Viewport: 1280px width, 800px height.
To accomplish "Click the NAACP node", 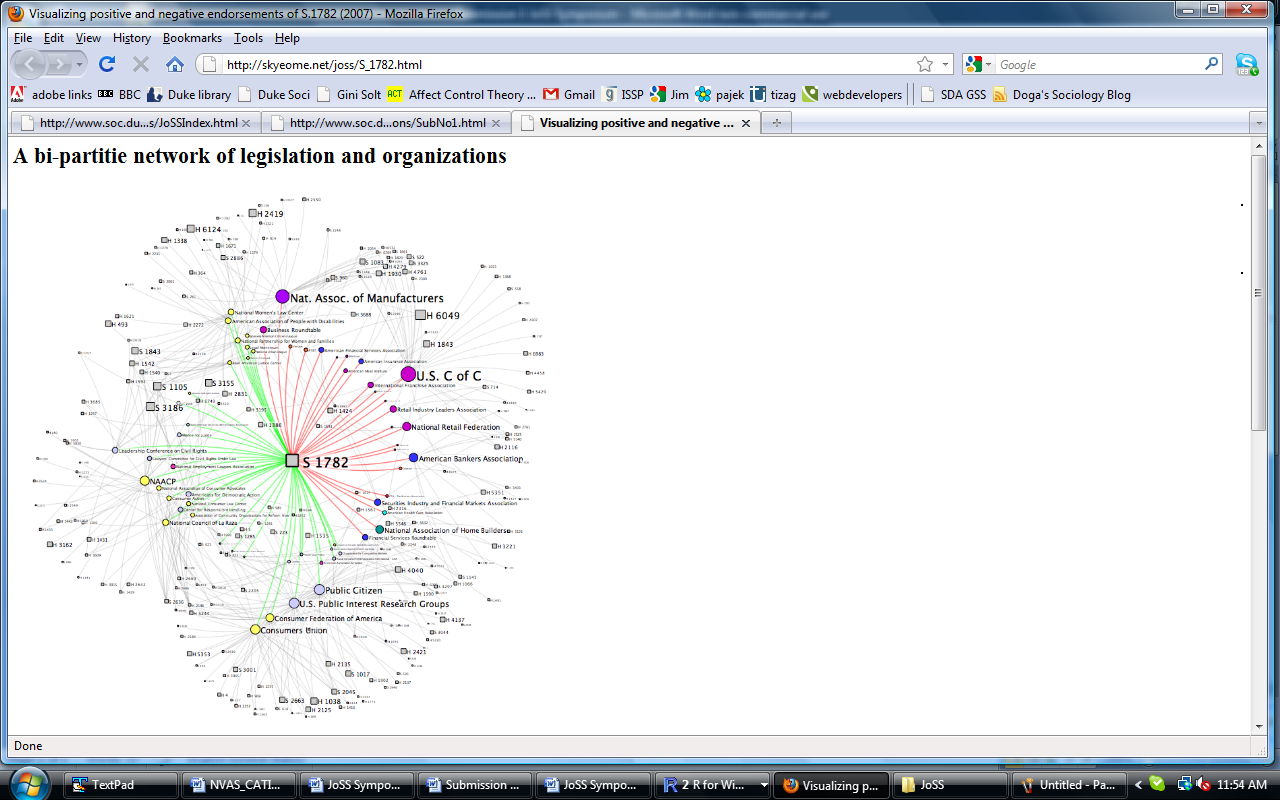I will tap(145, 481).
